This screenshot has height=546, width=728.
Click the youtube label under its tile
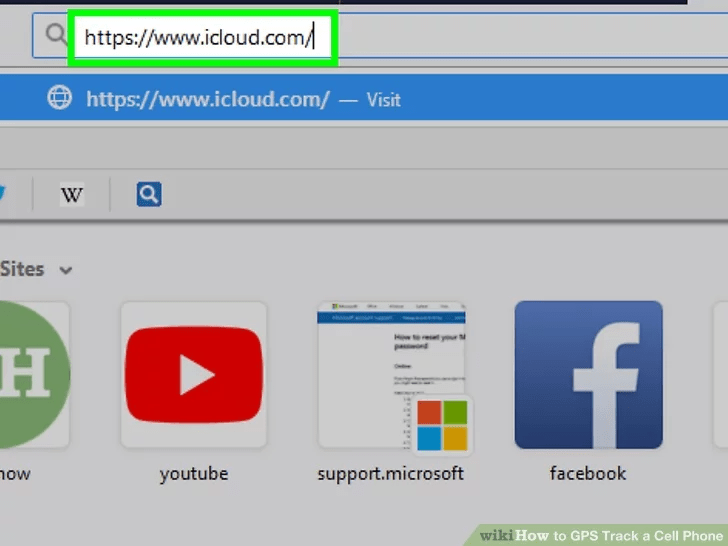coord(194,474)
